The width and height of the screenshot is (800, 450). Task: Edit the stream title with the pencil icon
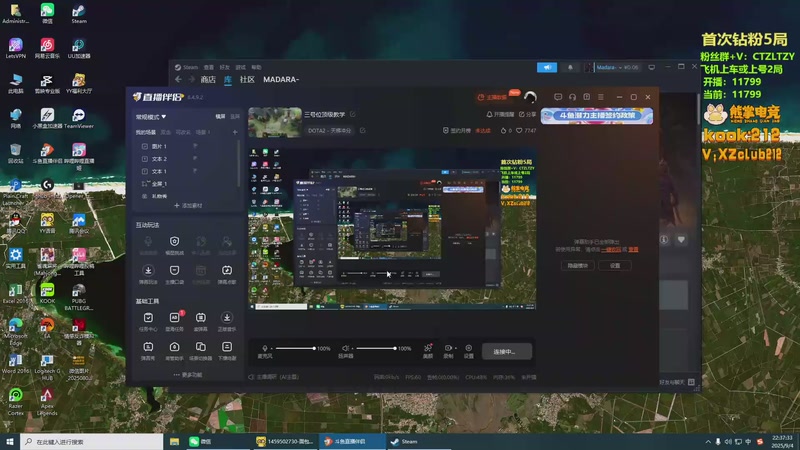point(353,114)
